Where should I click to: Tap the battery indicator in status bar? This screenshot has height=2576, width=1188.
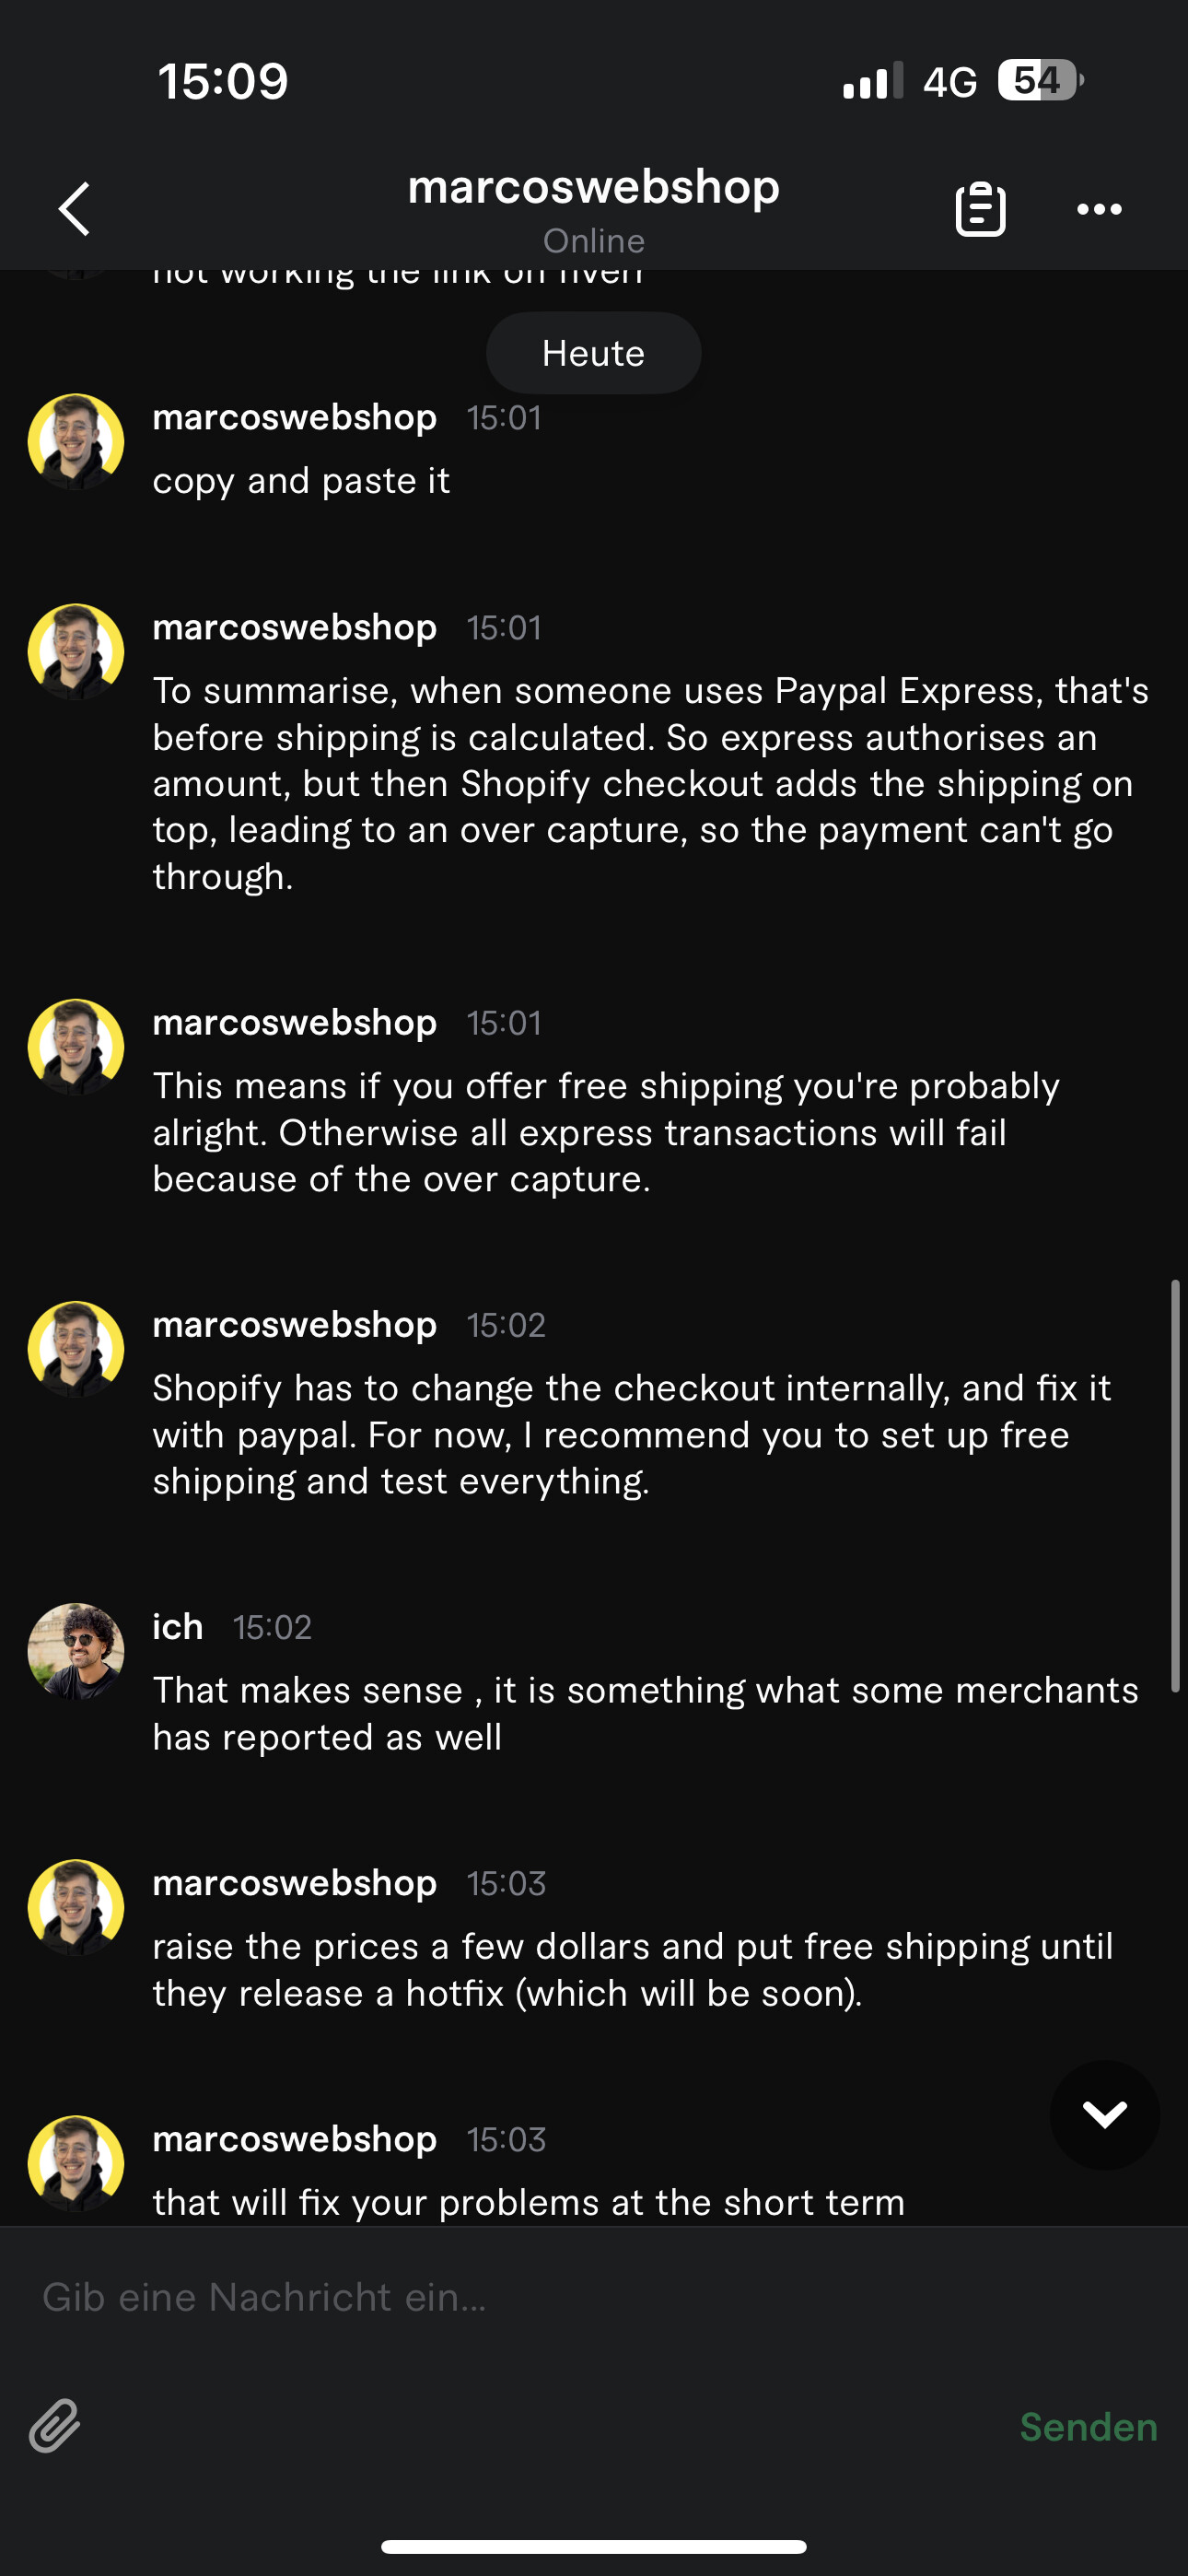click(x=1040, y=80)
